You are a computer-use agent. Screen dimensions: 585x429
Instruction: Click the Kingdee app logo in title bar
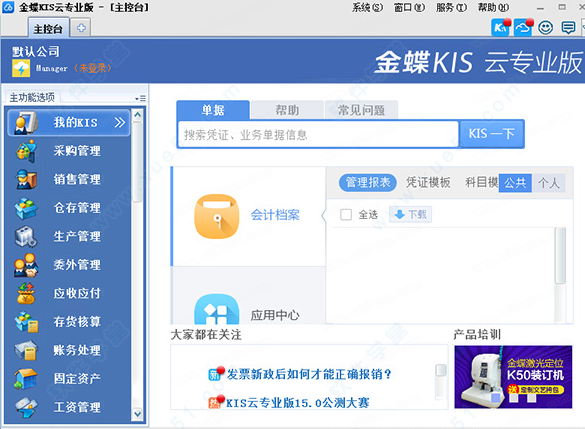[x=8, y=7]
